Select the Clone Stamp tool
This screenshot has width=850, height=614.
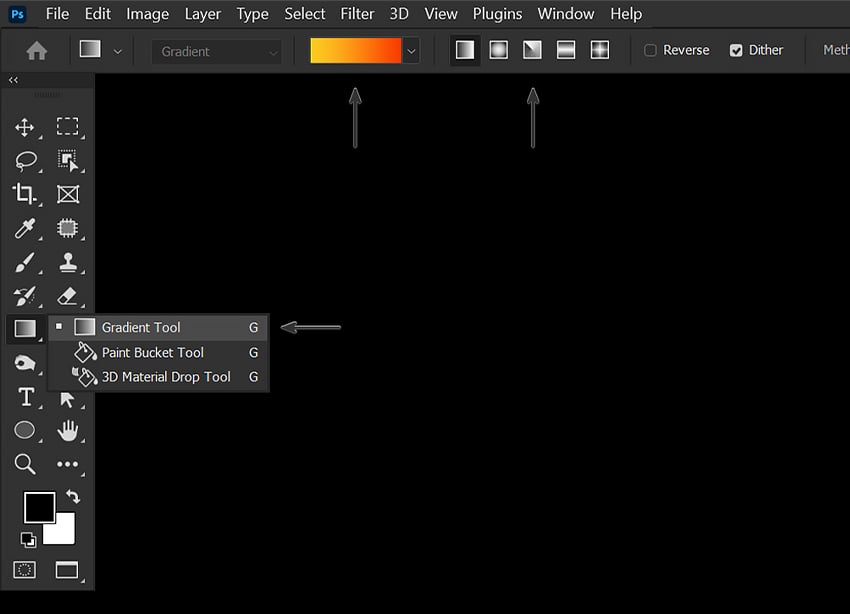point(68,262)
